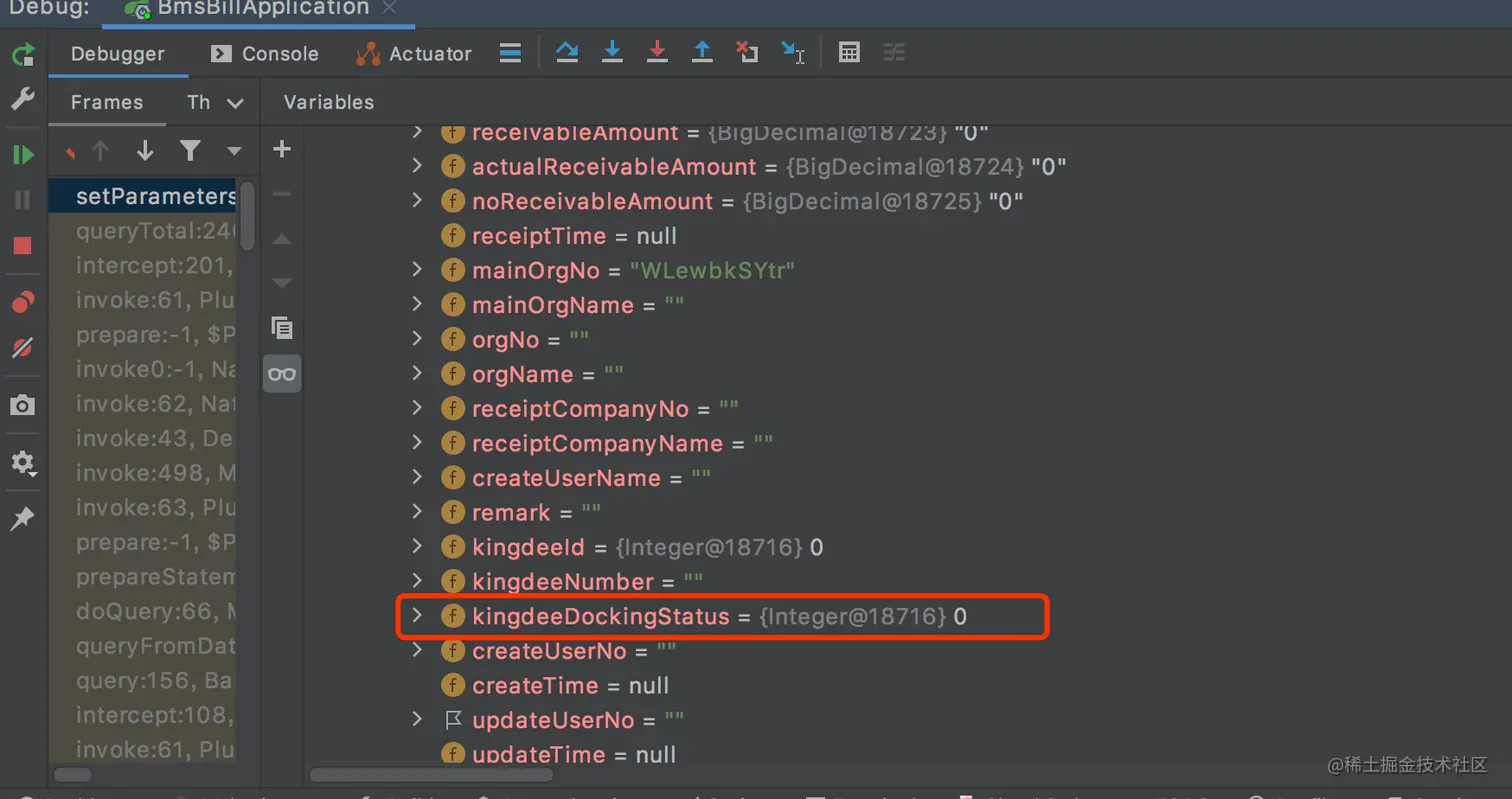Select the queryTotal stack frame
This screenshot has width=1512, height=799.
tap(143, 231)
